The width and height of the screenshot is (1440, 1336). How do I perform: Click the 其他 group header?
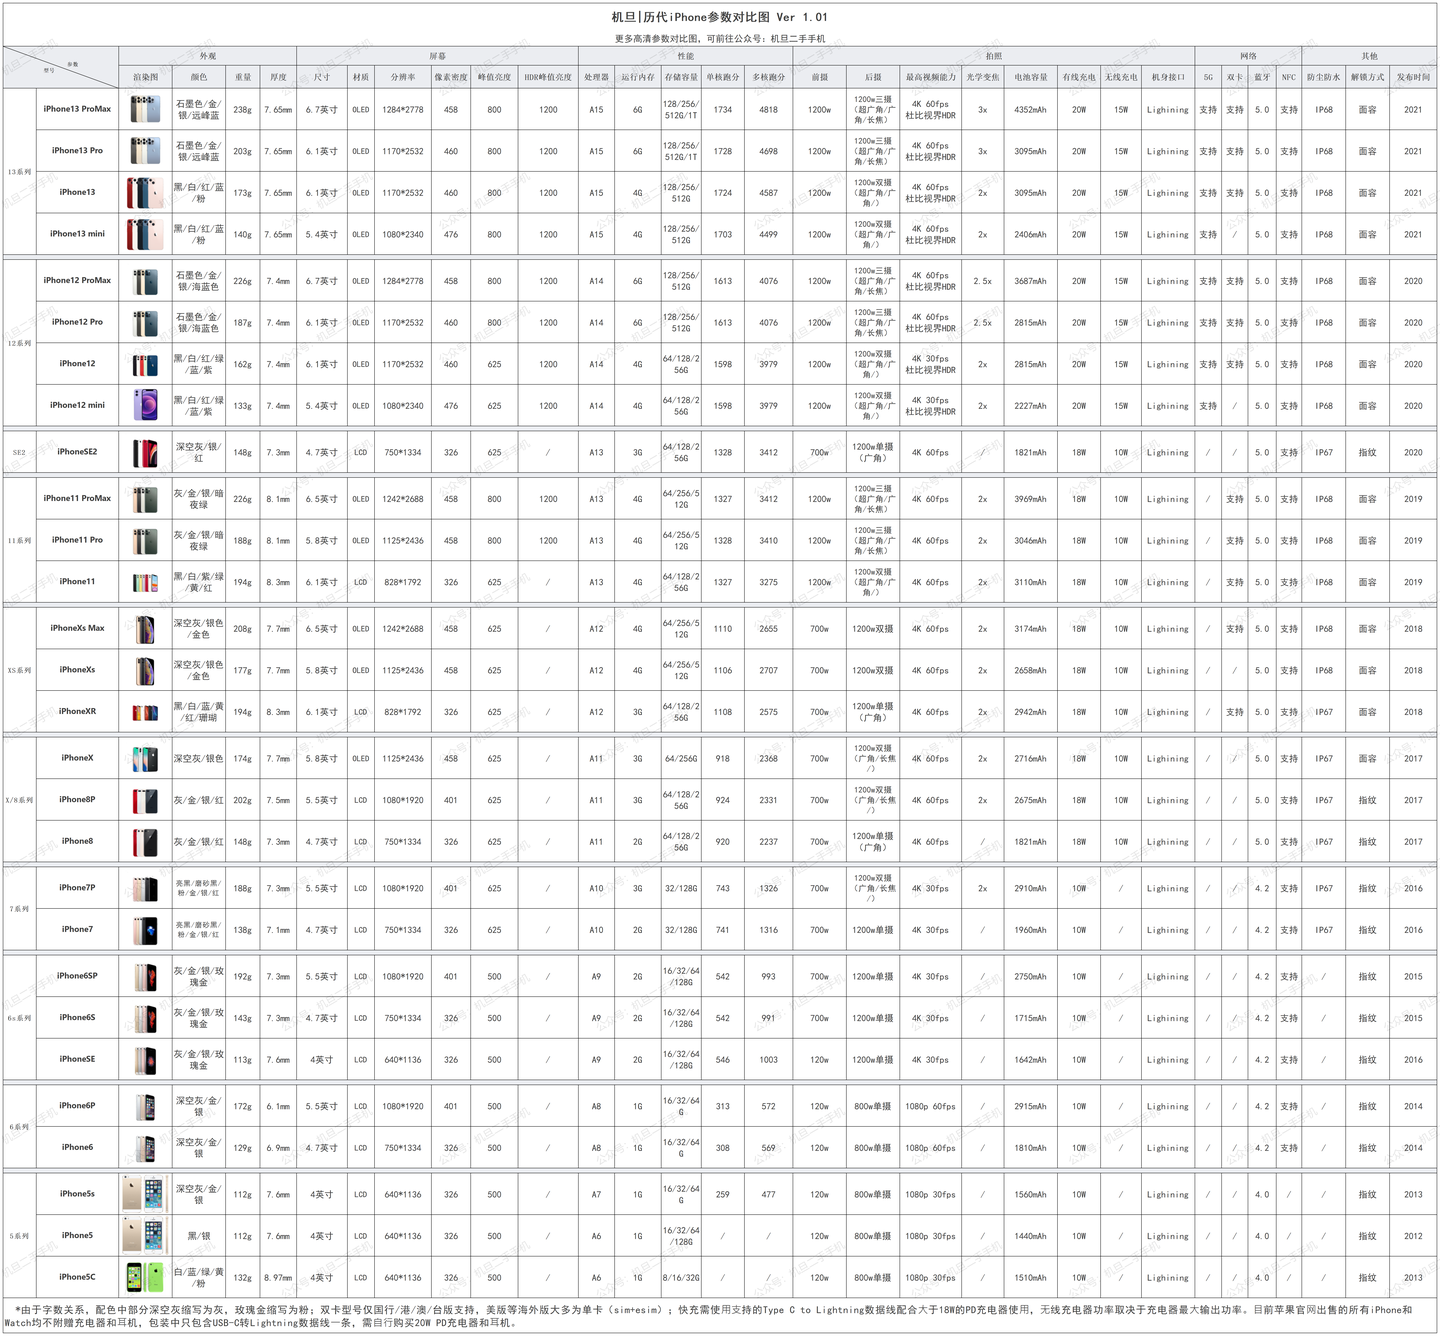[1369, 56]
